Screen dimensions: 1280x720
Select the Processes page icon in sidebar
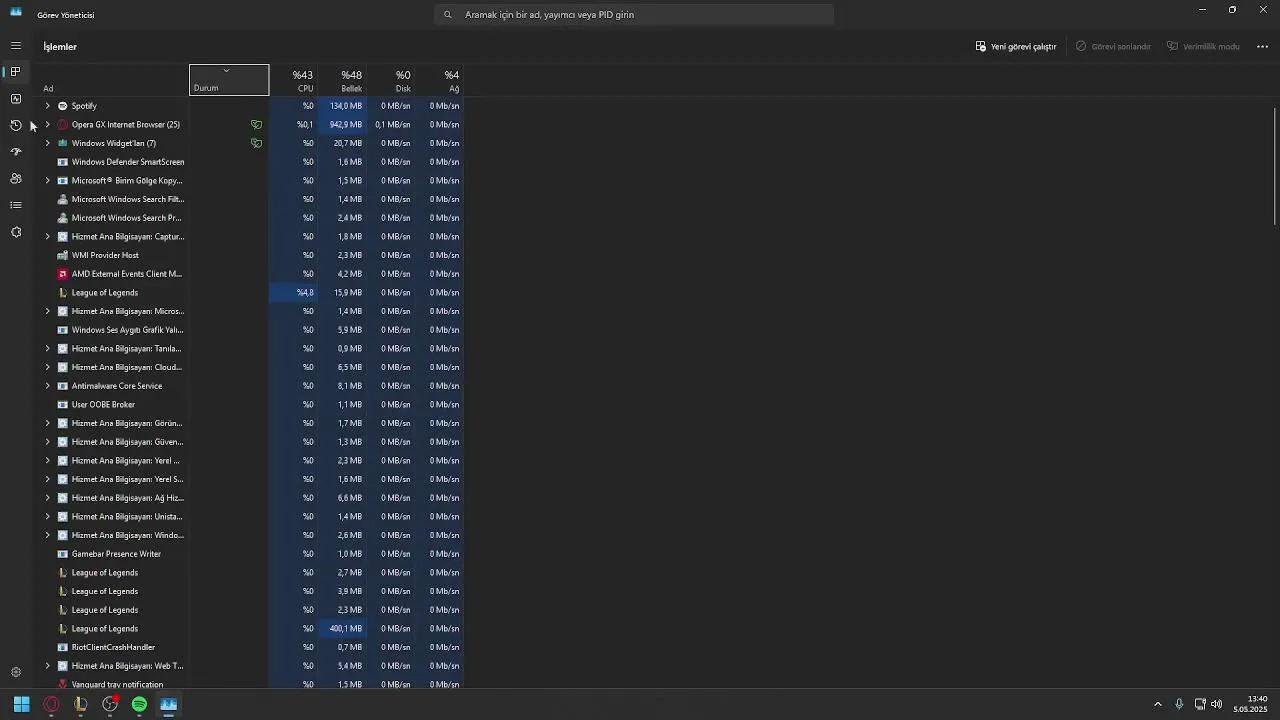tap(16, 72)
